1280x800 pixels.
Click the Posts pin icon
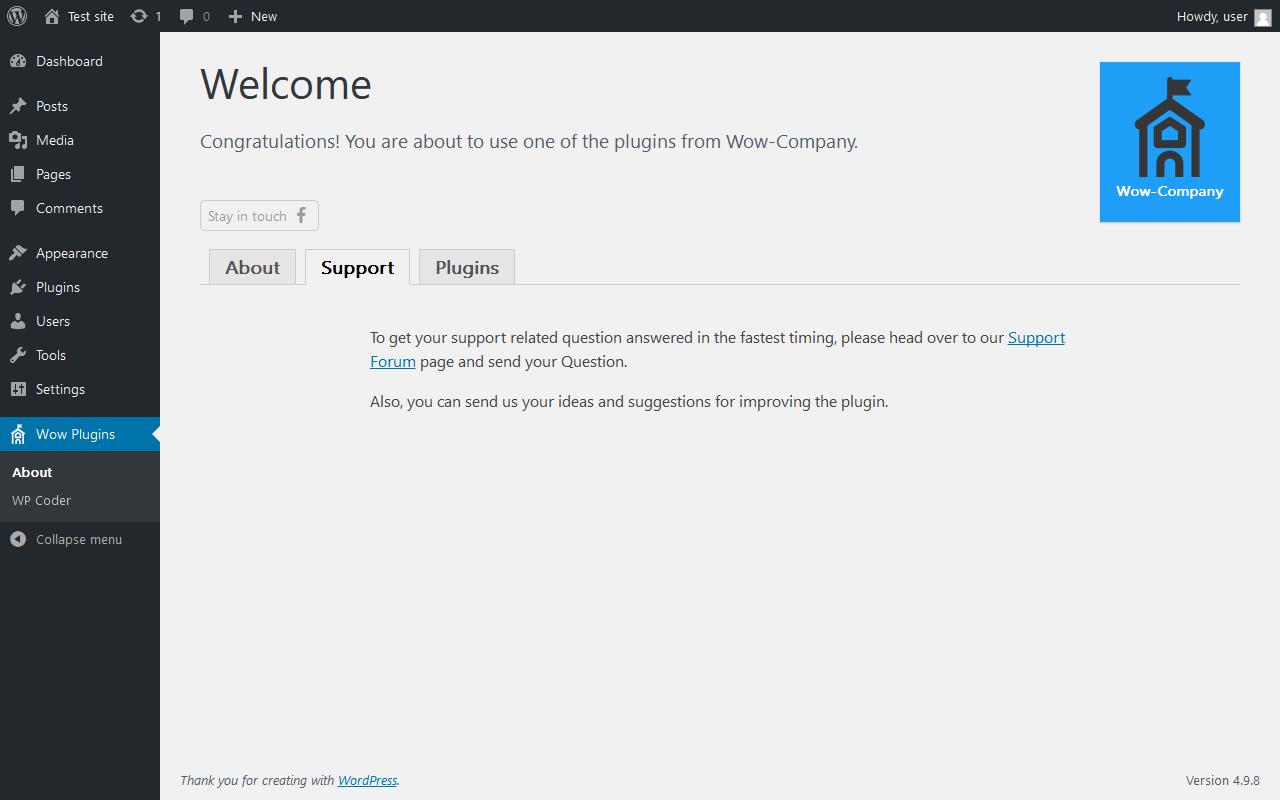pos(18,106)
